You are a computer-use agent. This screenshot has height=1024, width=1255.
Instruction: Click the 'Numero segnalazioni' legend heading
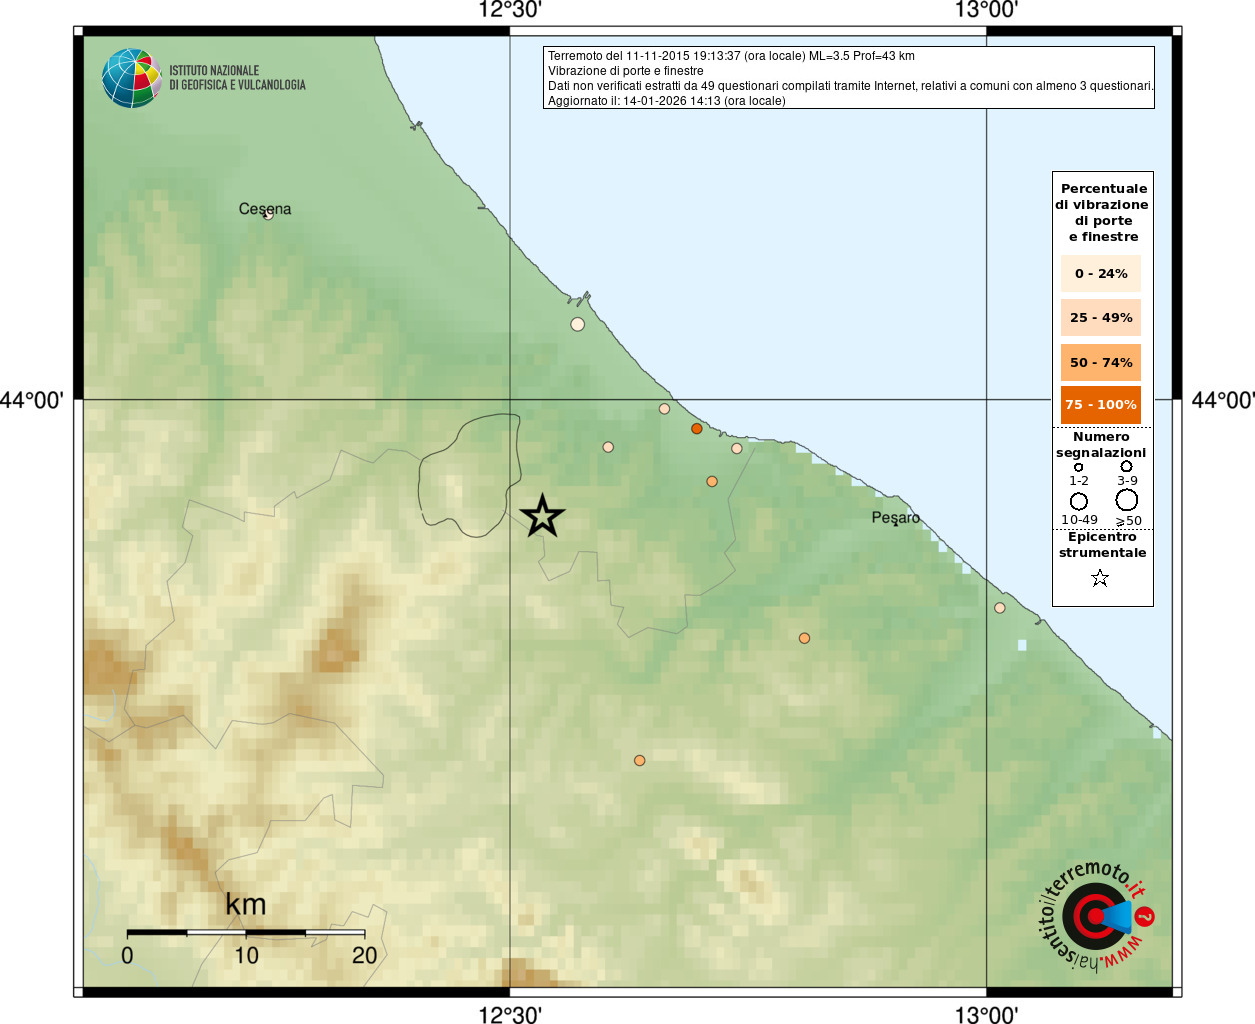(x=1101, y=445)
